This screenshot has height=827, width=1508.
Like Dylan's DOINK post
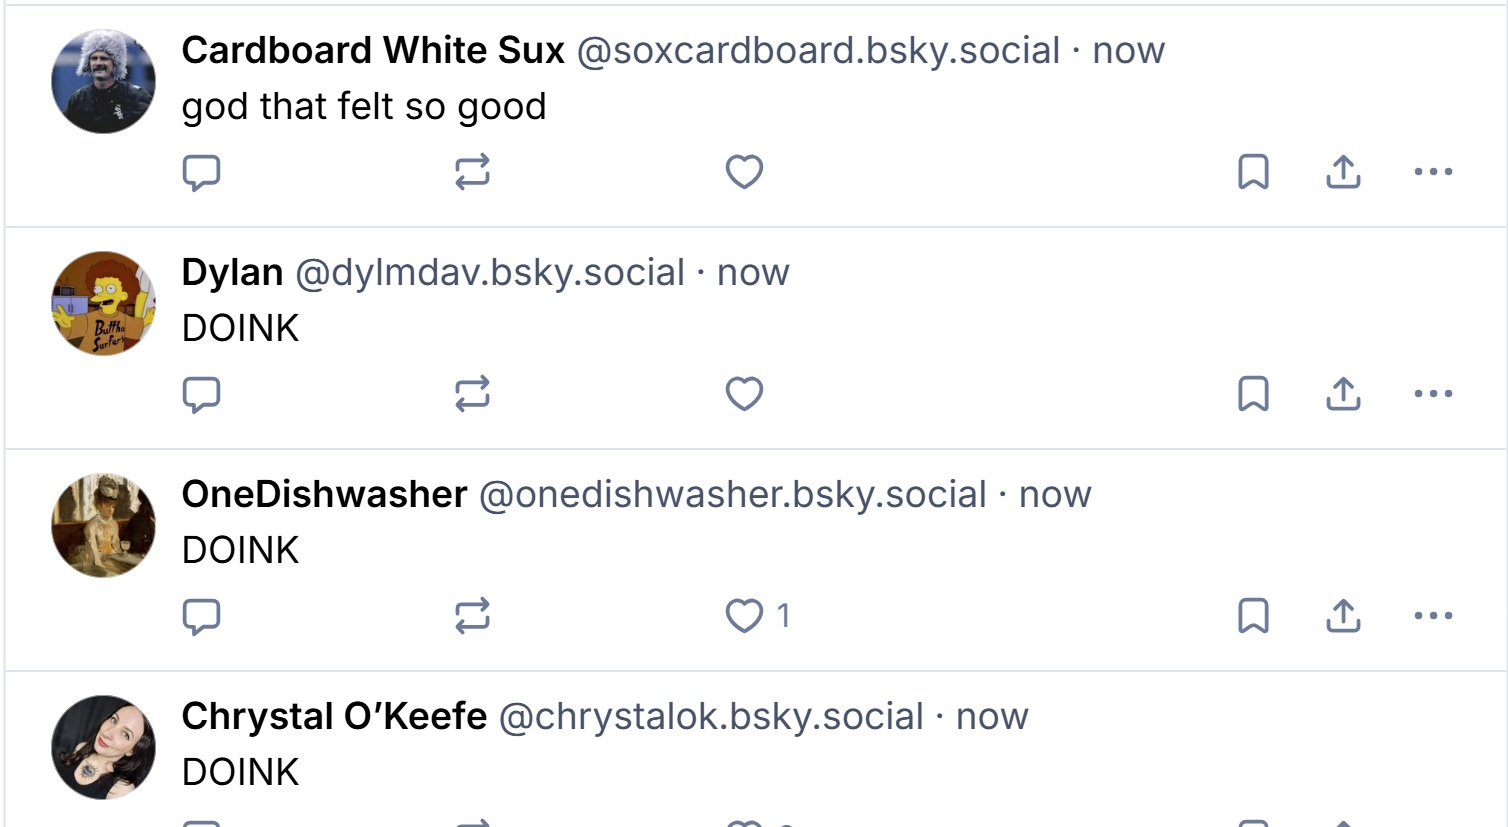(744, 394)
